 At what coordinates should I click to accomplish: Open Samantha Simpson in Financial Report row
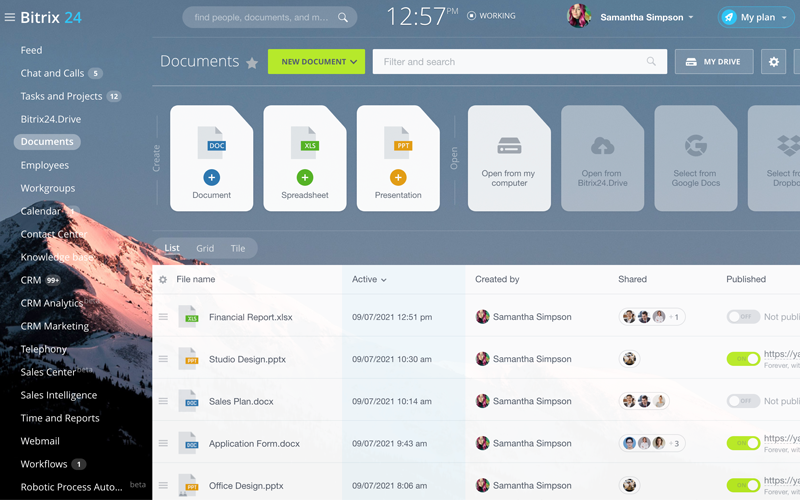[532, 317]
